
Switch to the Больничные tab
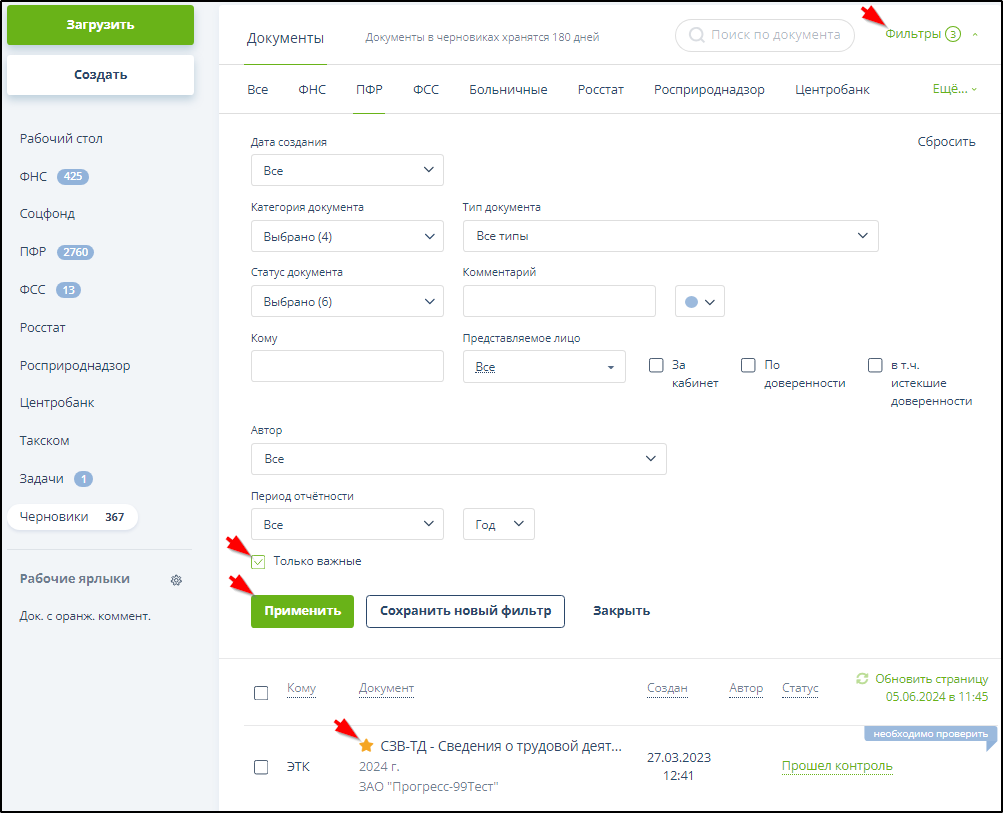click(x=508, y=90)
